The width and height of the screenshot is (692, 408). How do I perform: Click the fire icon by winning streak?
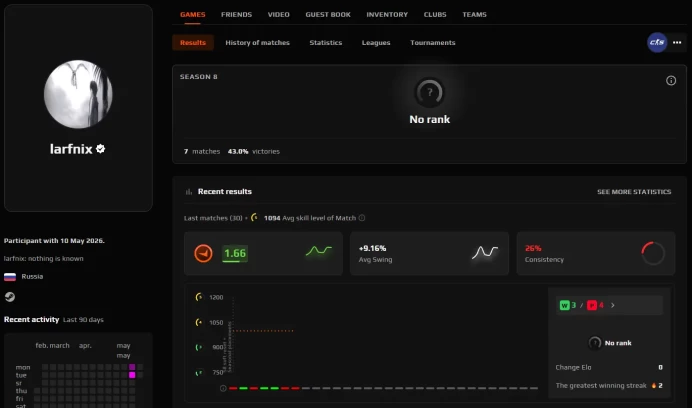click(654, 385)
